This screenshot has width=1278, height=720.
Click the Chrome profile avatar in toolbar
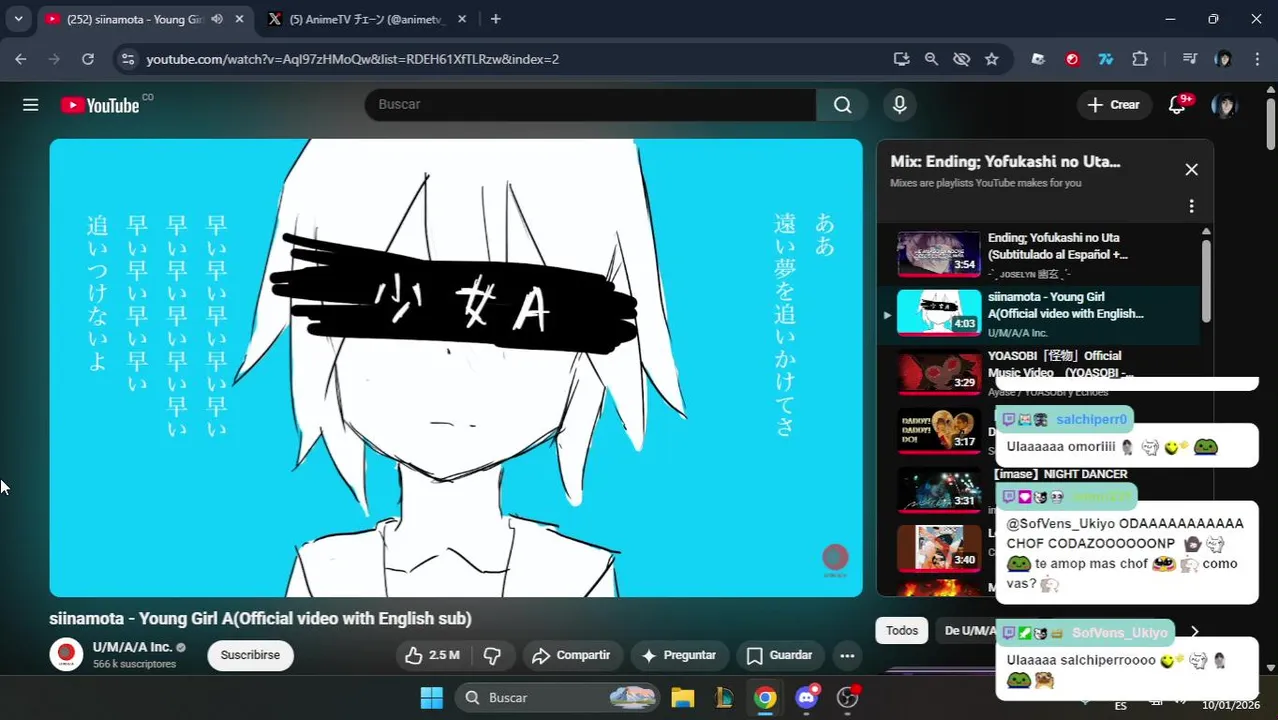click(x=1223, y=59)
